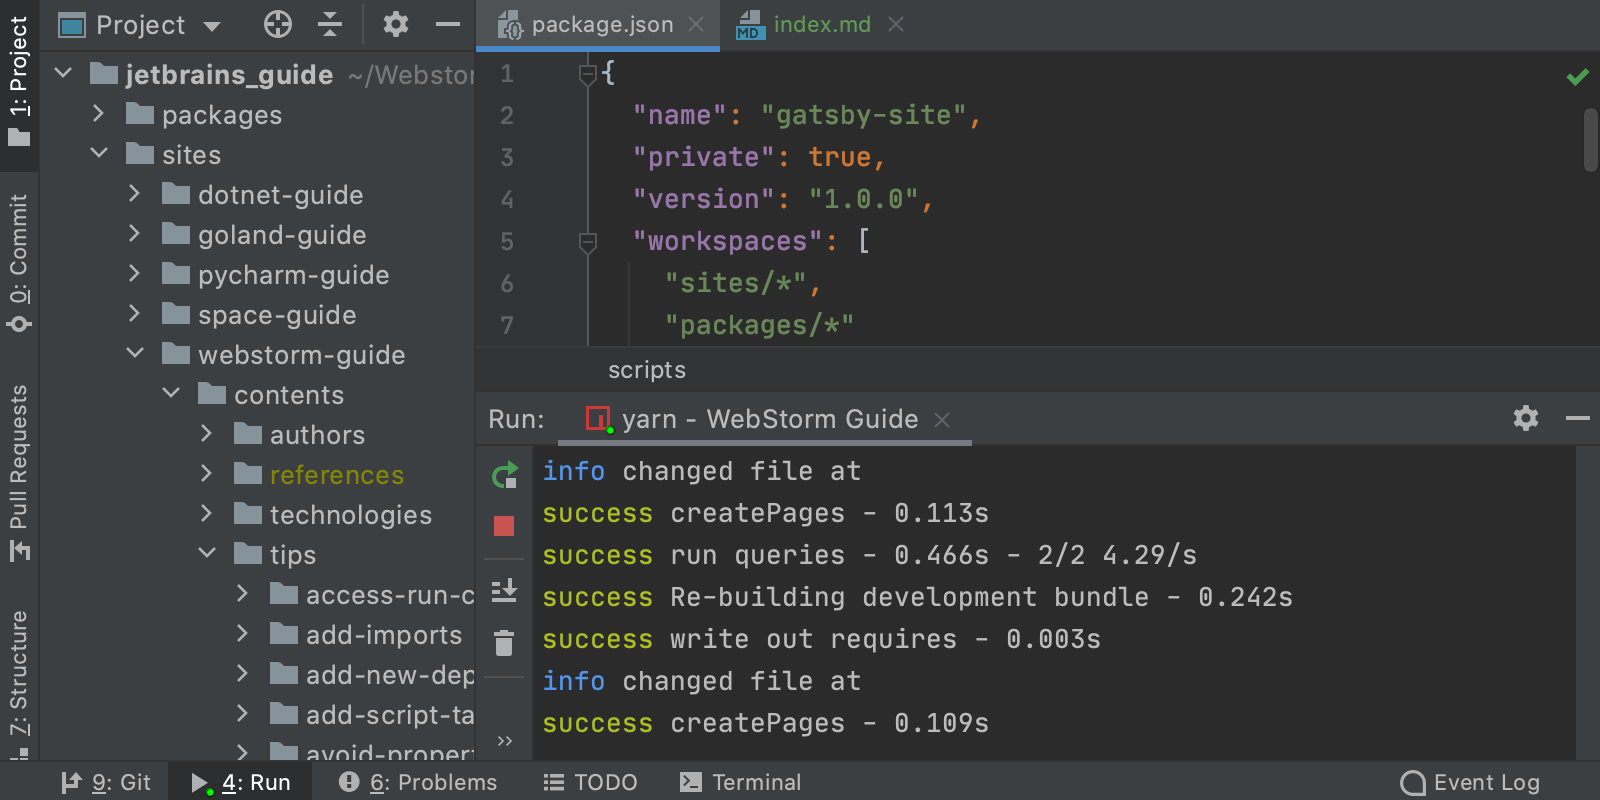Viewport: 1600px width, 800px height.
Task: Click Collapse All icon in Project toolbar
Action: tap(330, 25)
